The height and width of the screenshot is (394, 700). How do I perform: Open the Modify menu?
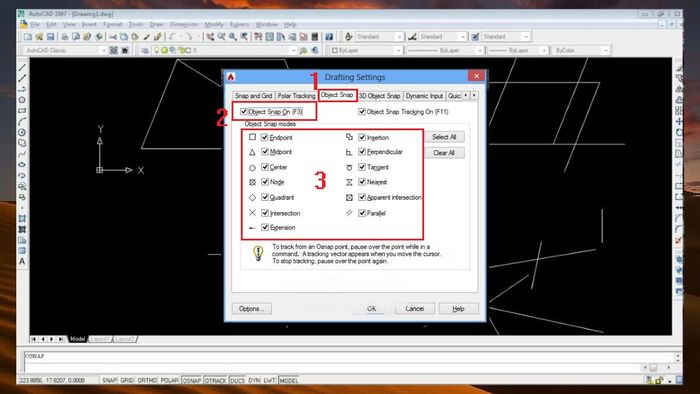pyautogui.click(x=214, y=25)
